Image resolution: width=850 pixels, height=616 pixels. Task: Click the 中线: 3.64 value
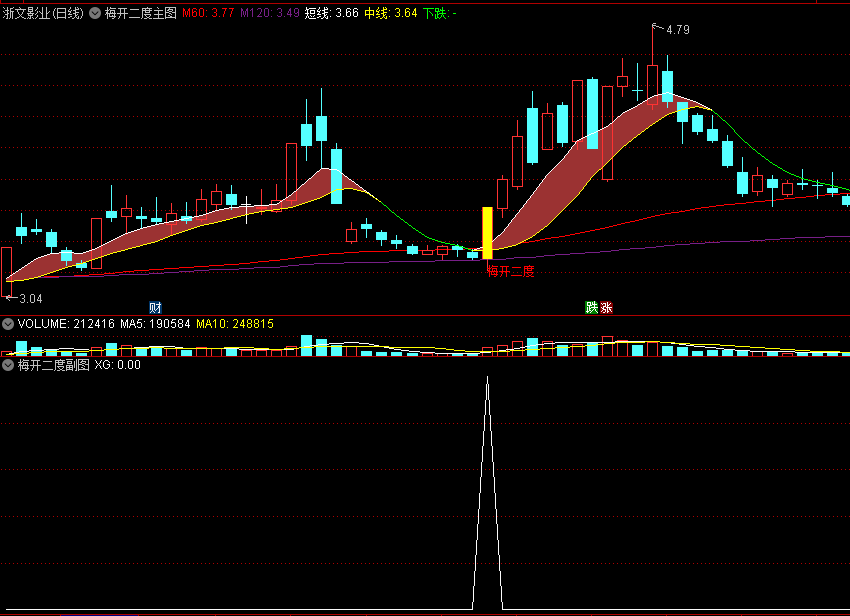[391, 14]
